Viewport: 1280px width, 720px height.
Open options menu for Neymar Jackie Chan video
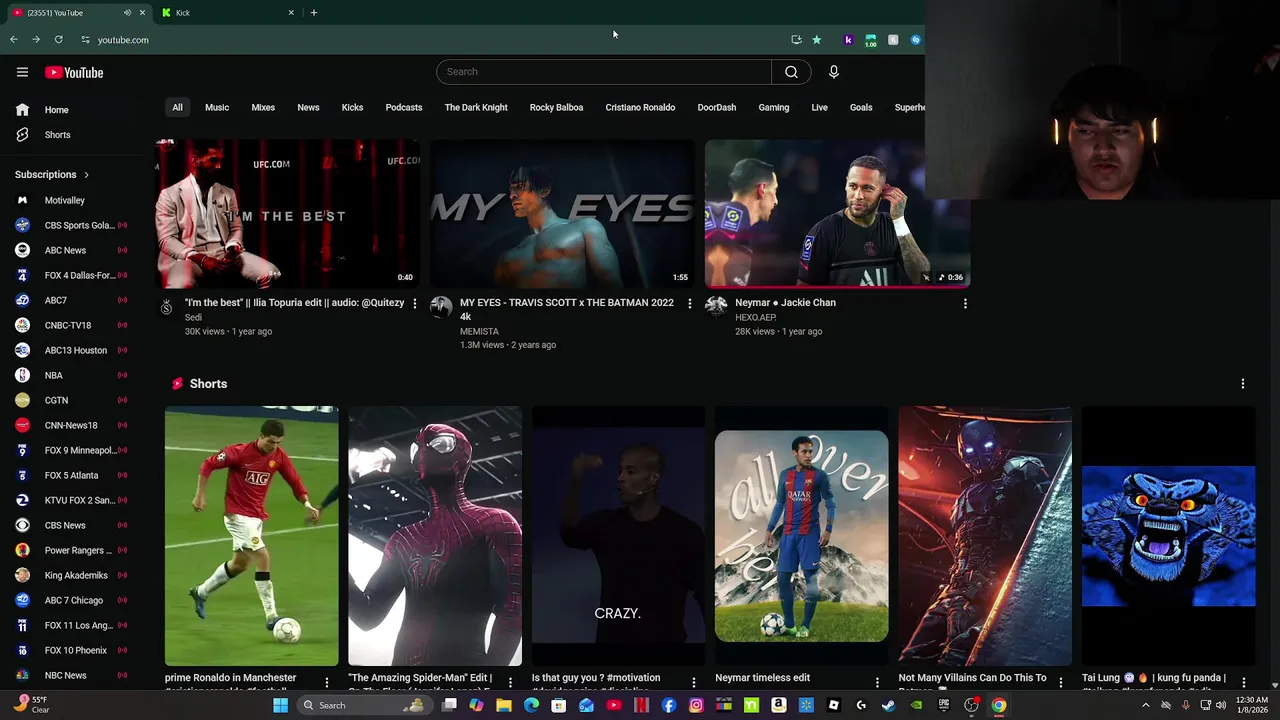pyautogui.click(x=965, y=303)
